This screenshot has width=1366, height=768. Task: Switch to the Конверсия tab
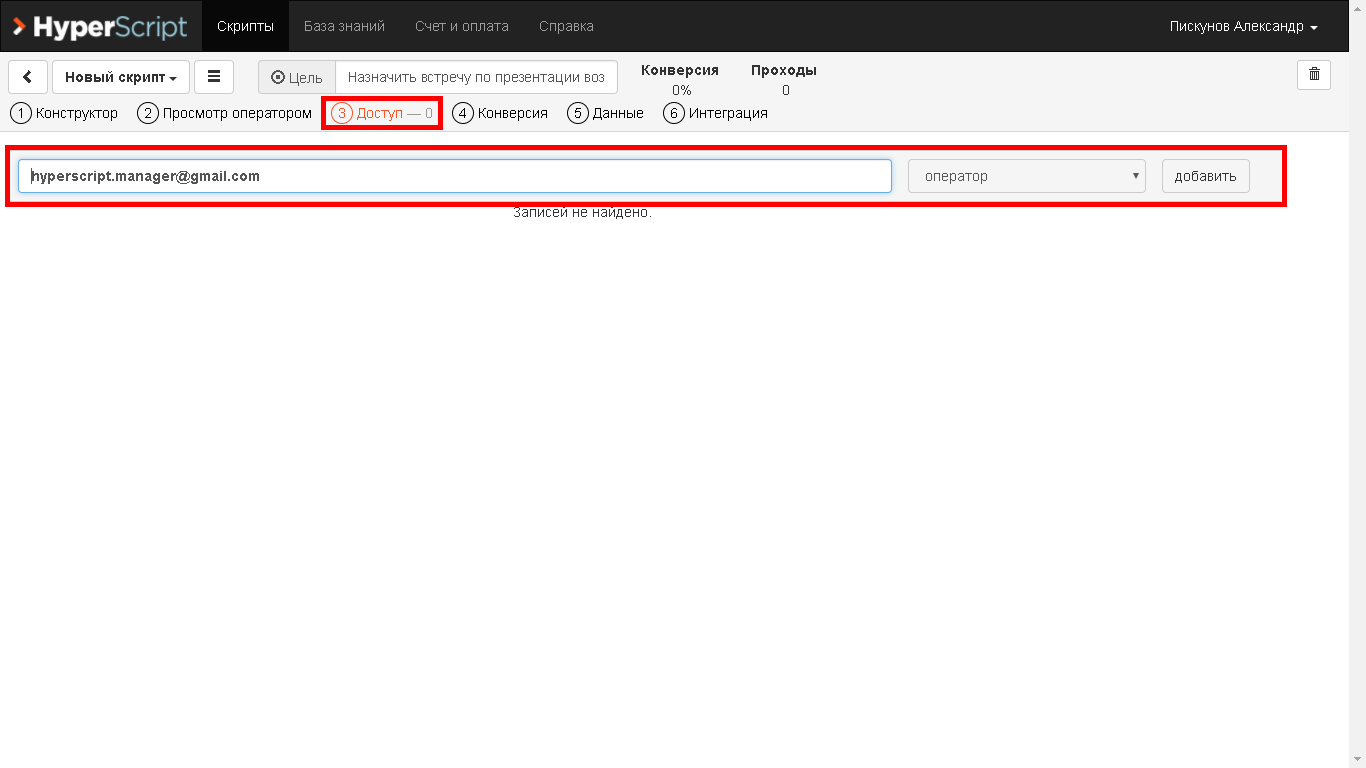[x=500, y=113]
